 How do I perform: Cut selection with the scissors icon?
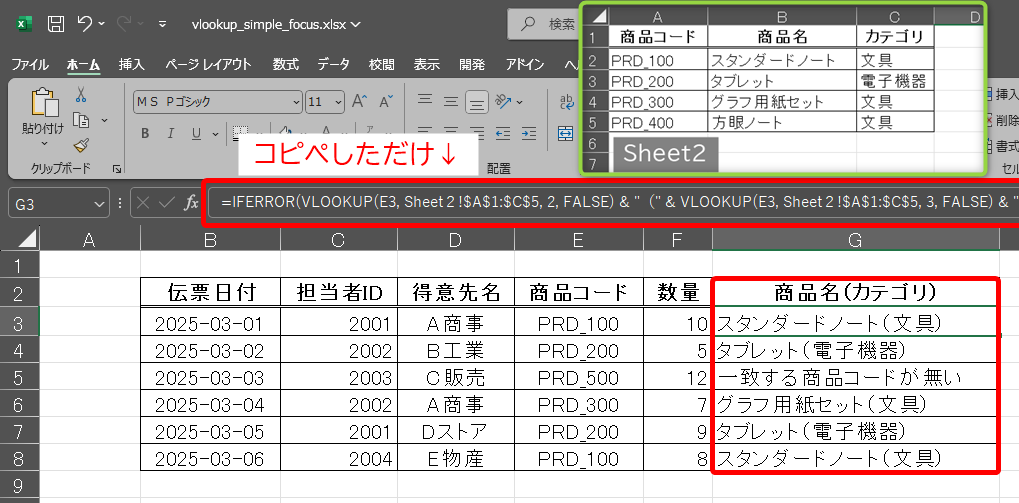[81, 94]
